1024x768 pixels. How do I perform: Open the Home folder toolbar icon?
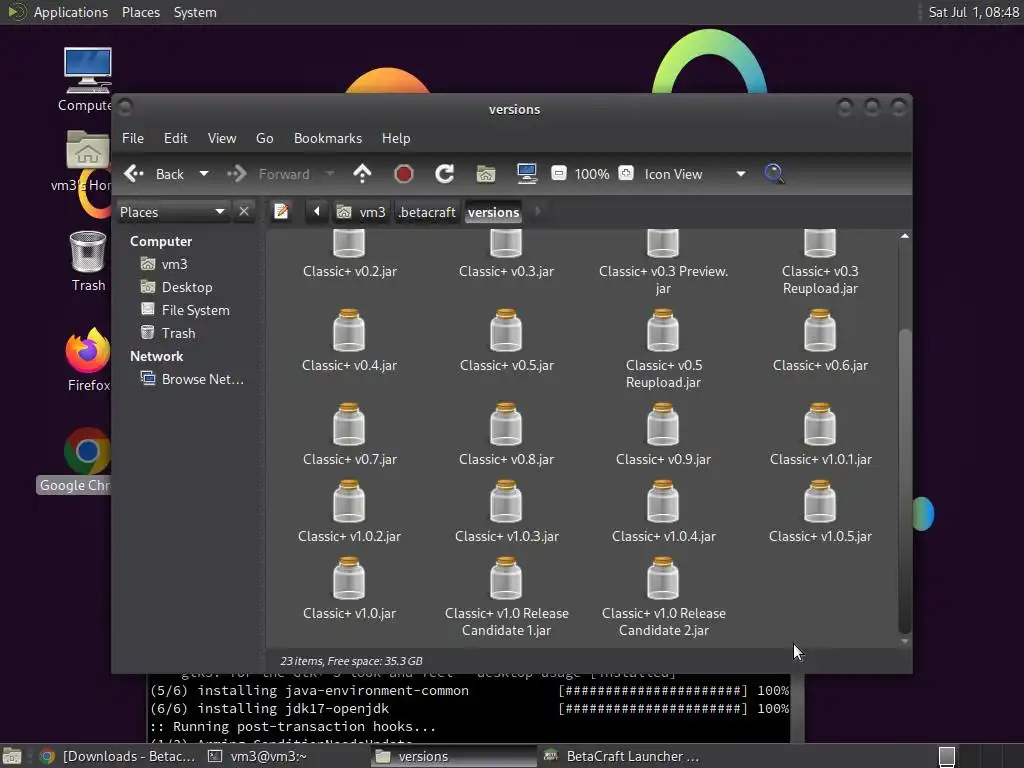click(x=486, y=174)
